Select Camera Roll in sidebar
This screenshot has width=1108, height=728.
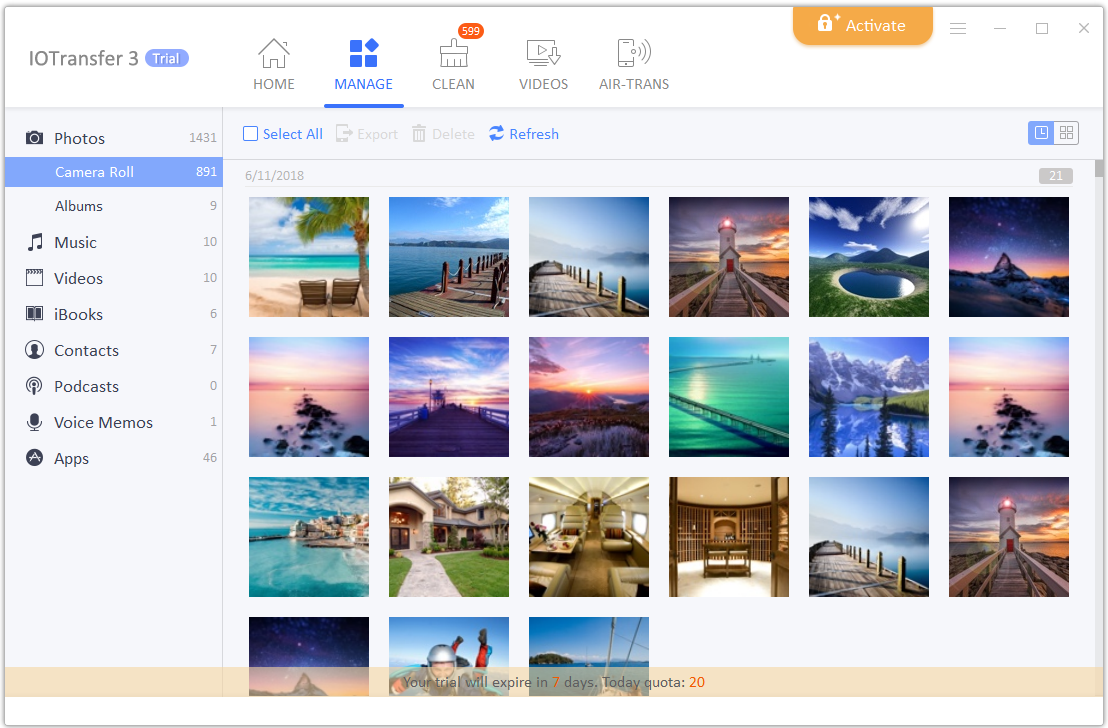point(94,172)
